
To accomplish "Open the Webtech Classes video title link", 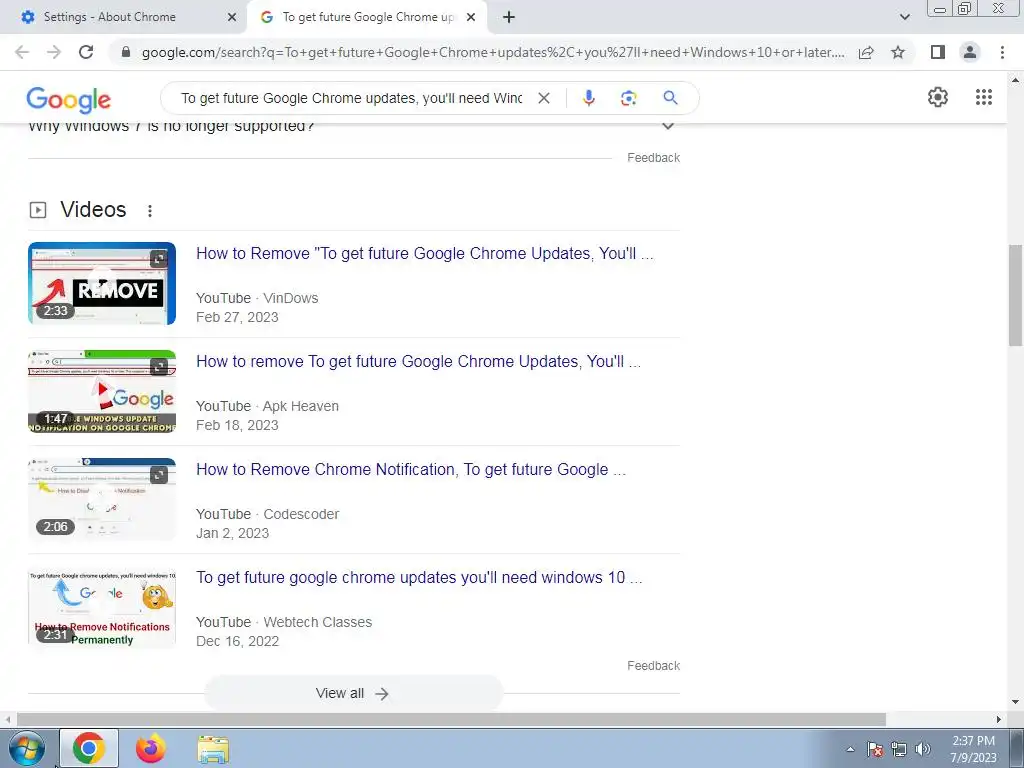I will click(x=419, y=577).
